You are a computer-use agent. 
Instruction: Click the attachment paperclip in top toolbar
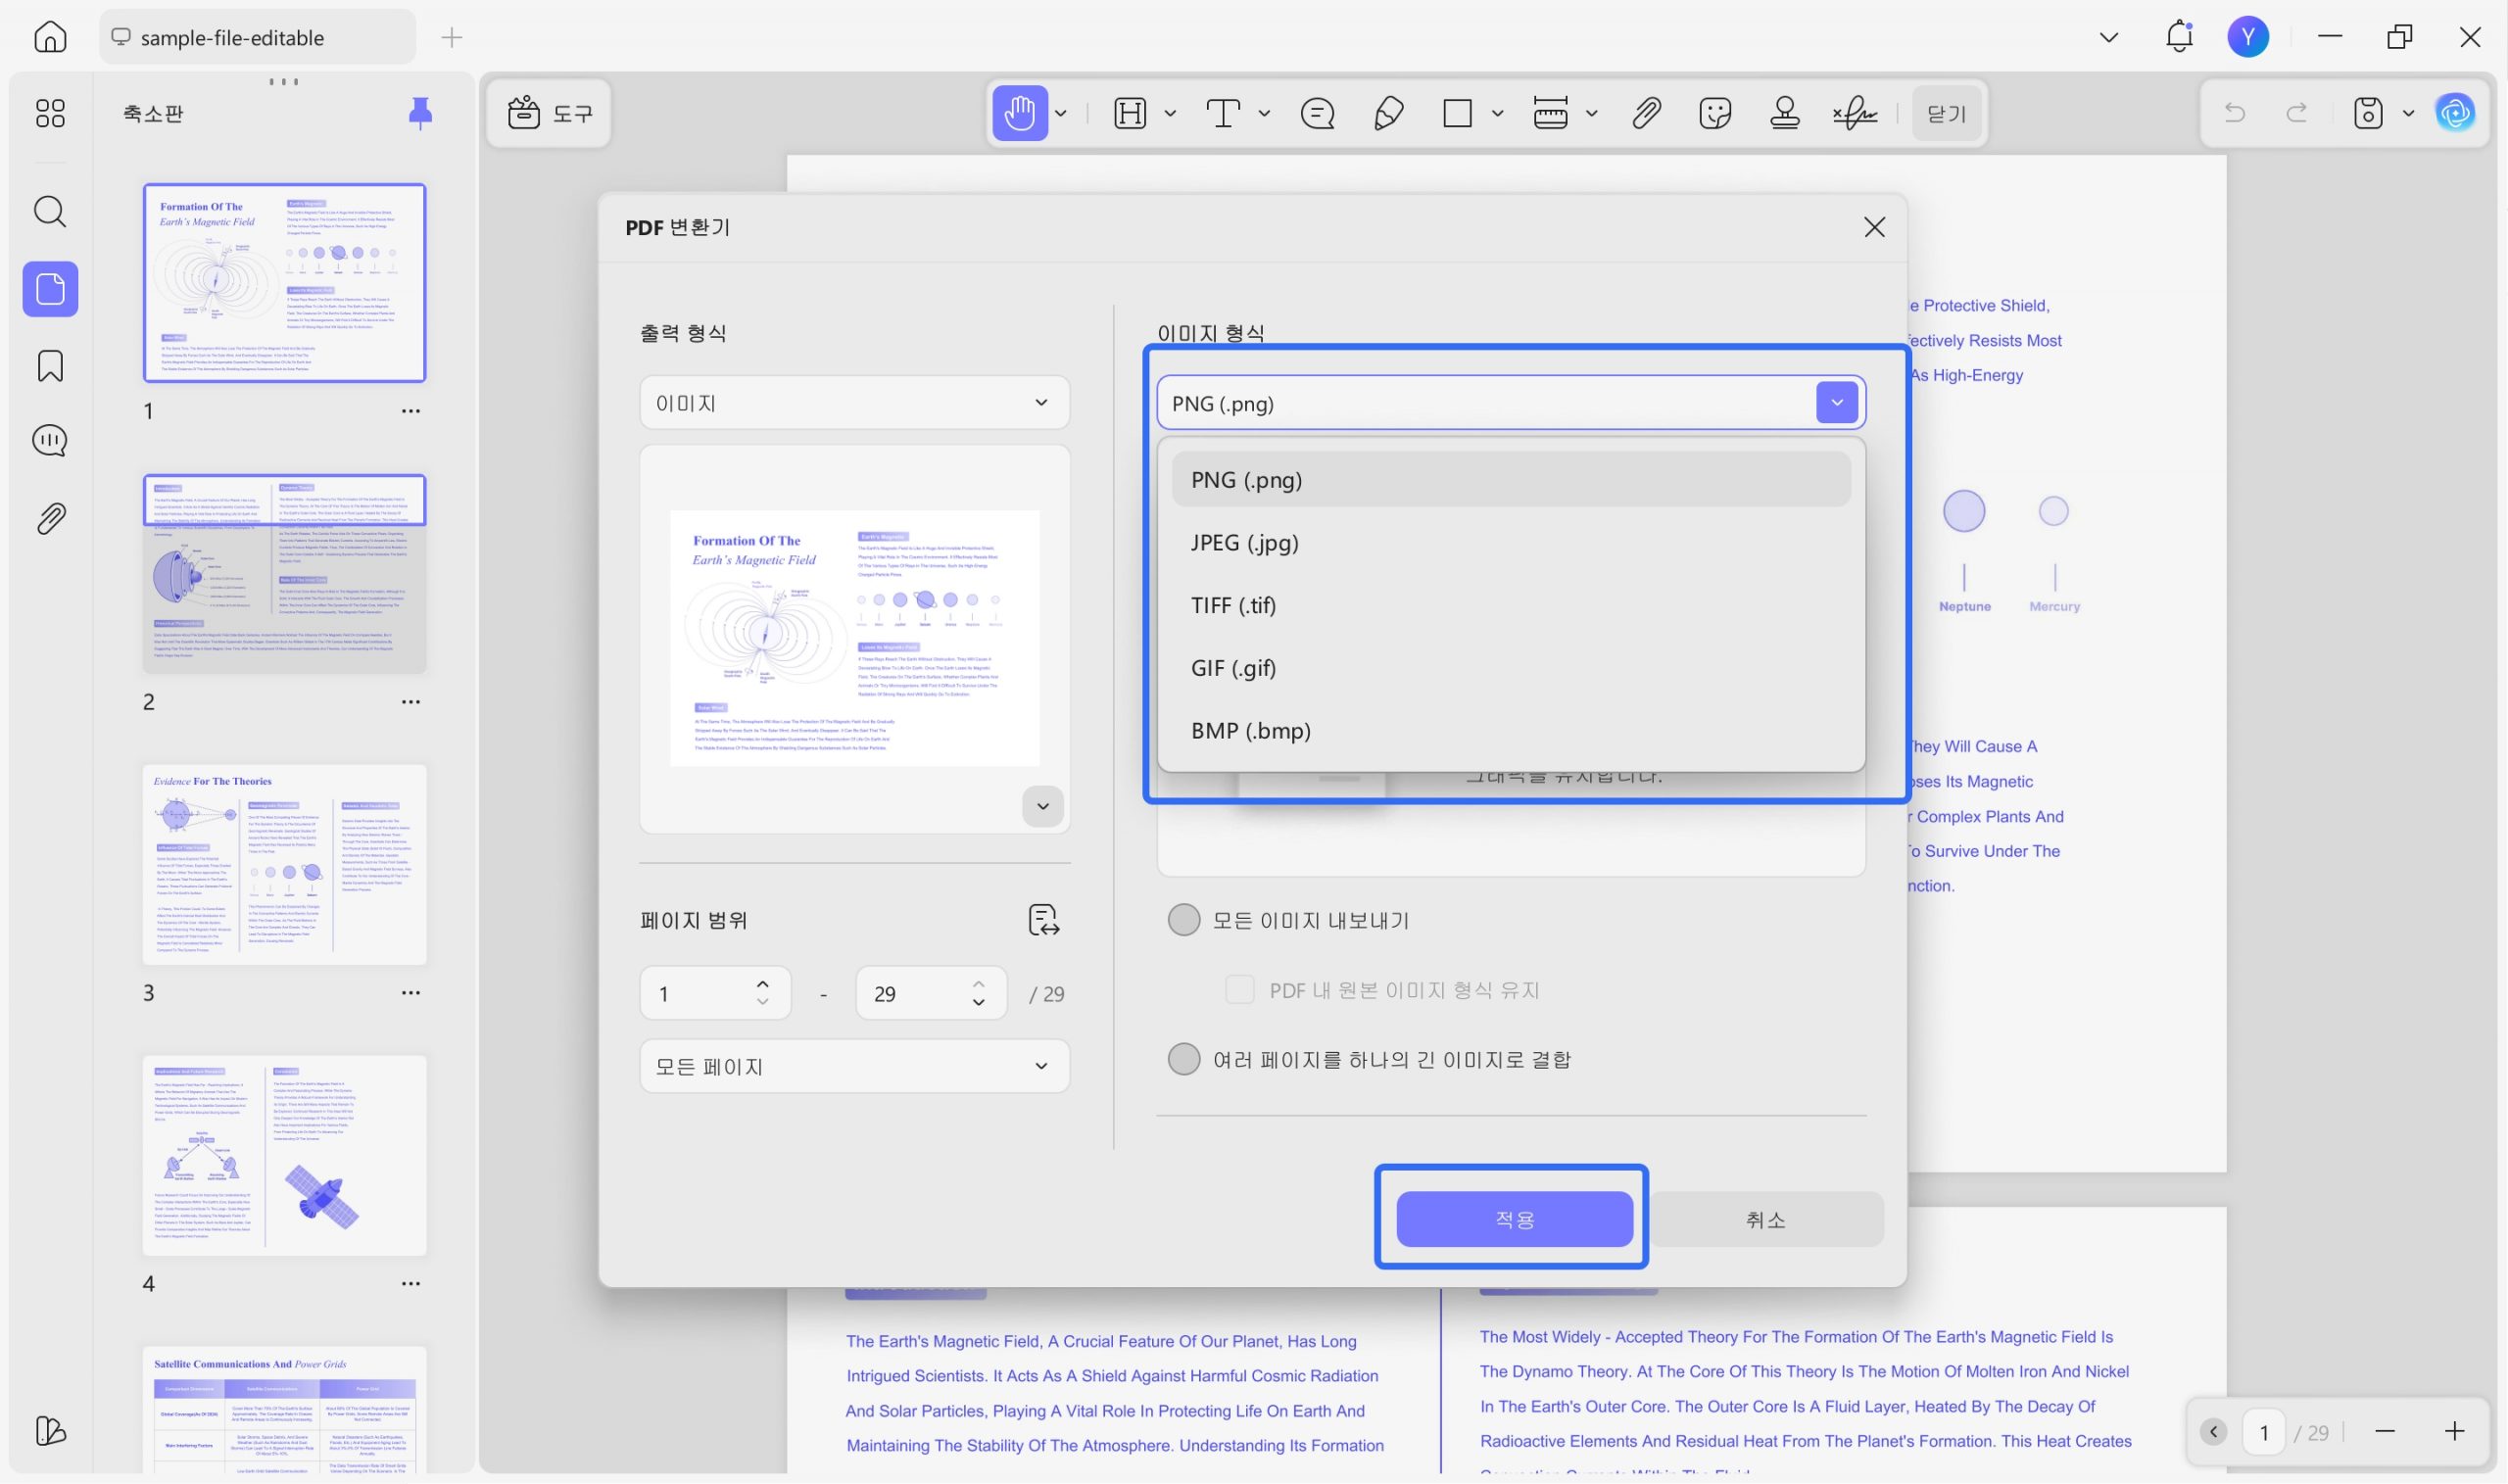pos(1646,113)
